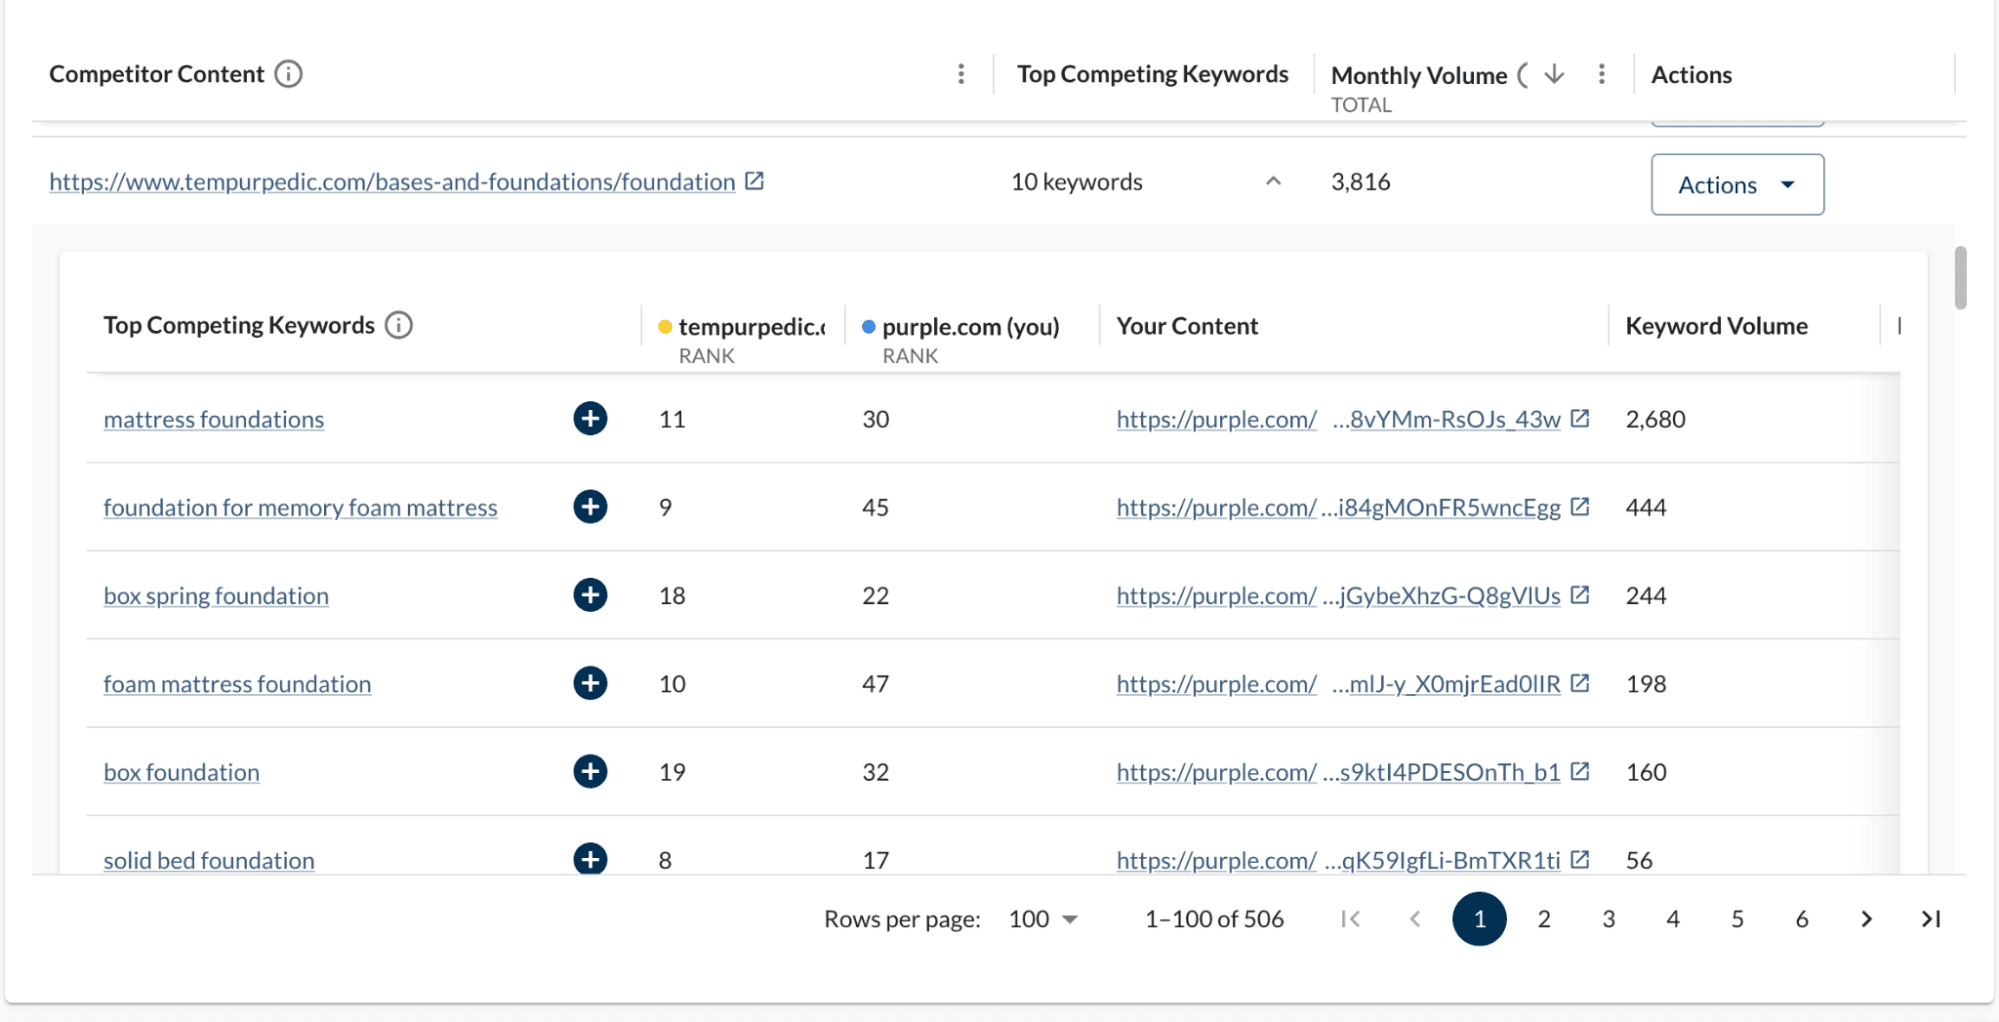Add "solid bed foundation" keyword with plus icon

pyautogui.click(x=590, y=859)
